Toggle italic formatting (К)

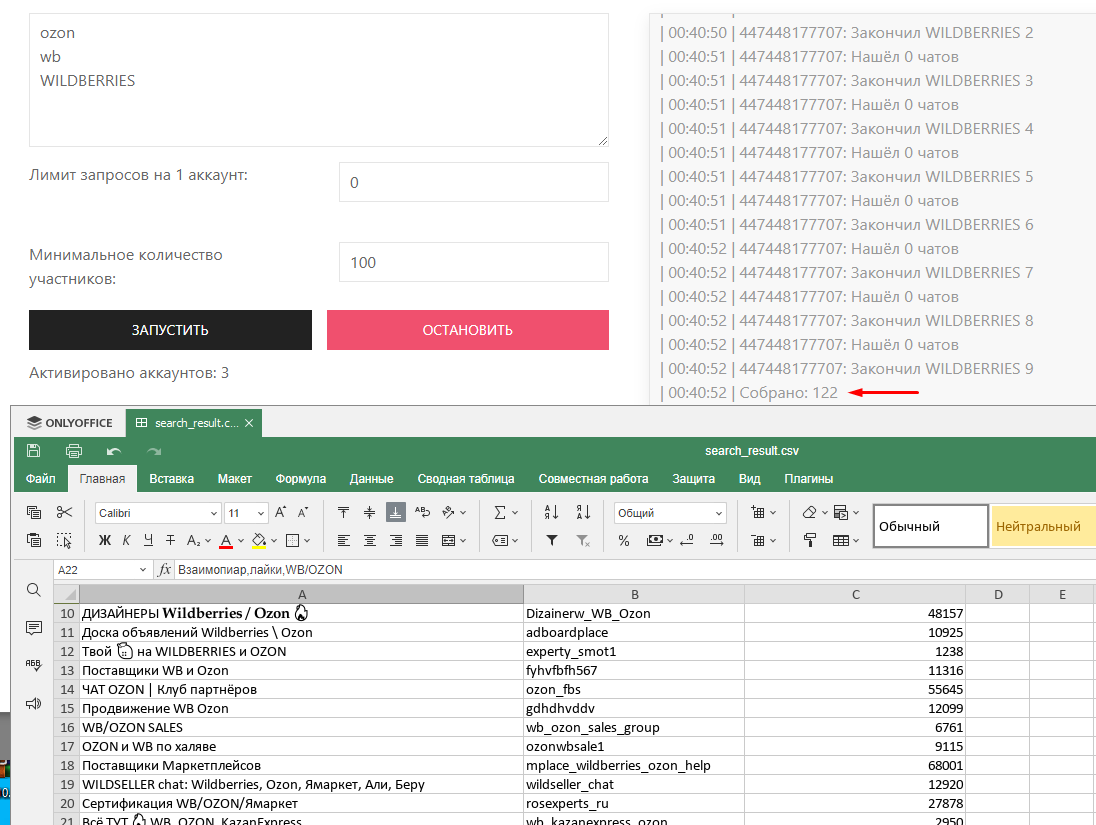click(x=127, y=541)
